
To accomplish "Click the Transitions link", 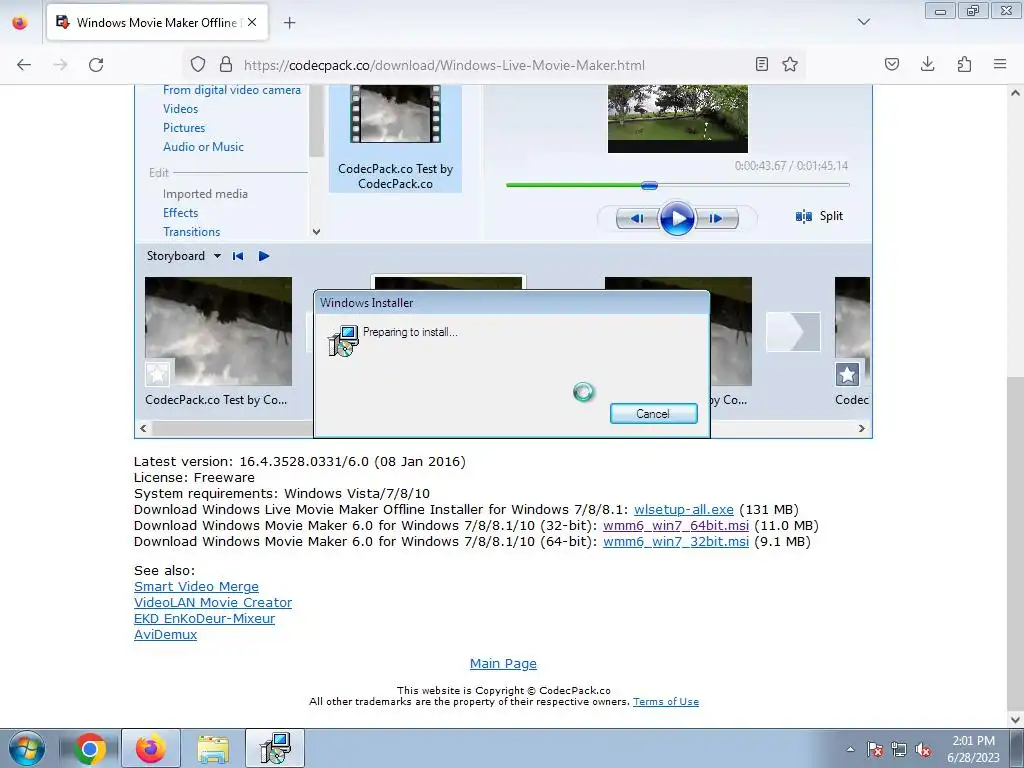I will click(x=191, y=232).
